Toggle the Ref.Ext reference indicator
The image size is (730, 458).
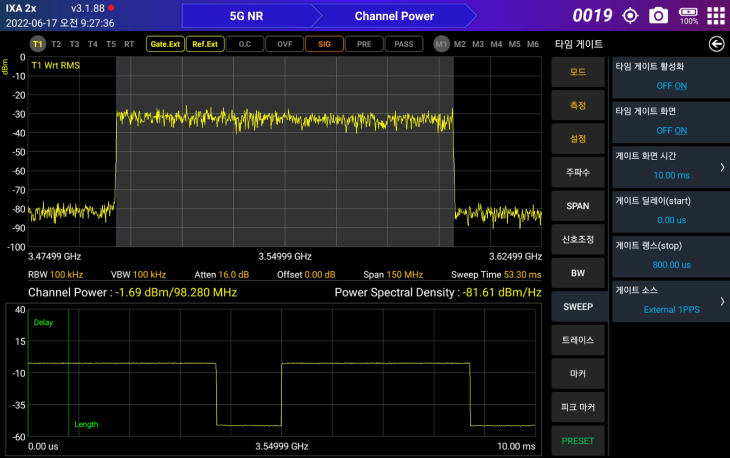tap(205, 44)
